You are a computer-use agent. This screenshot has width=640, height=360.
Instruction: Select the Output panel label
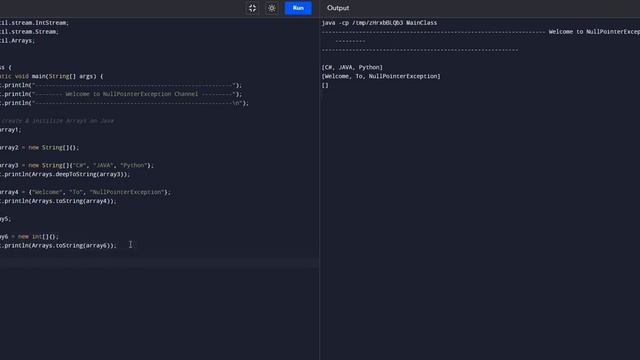pyautogui.click(x=338, y=8)
